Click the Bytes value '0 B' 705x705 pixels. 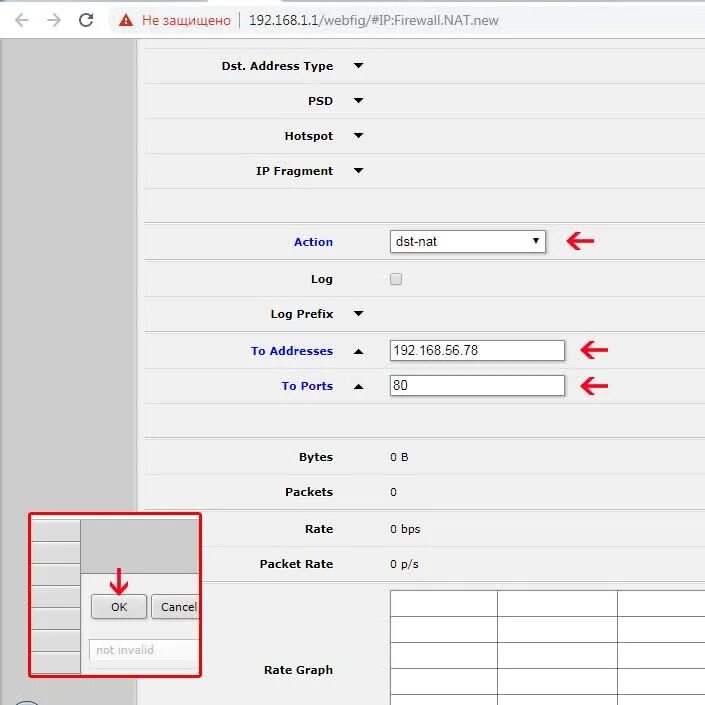pyautogui.click(x=399, y=457)
